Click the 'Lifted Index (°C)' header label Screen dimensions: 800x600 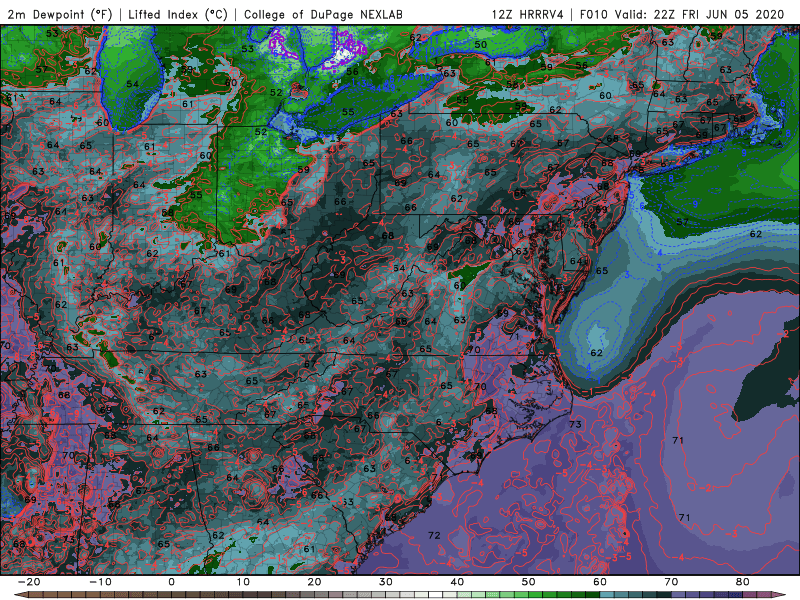178,14
